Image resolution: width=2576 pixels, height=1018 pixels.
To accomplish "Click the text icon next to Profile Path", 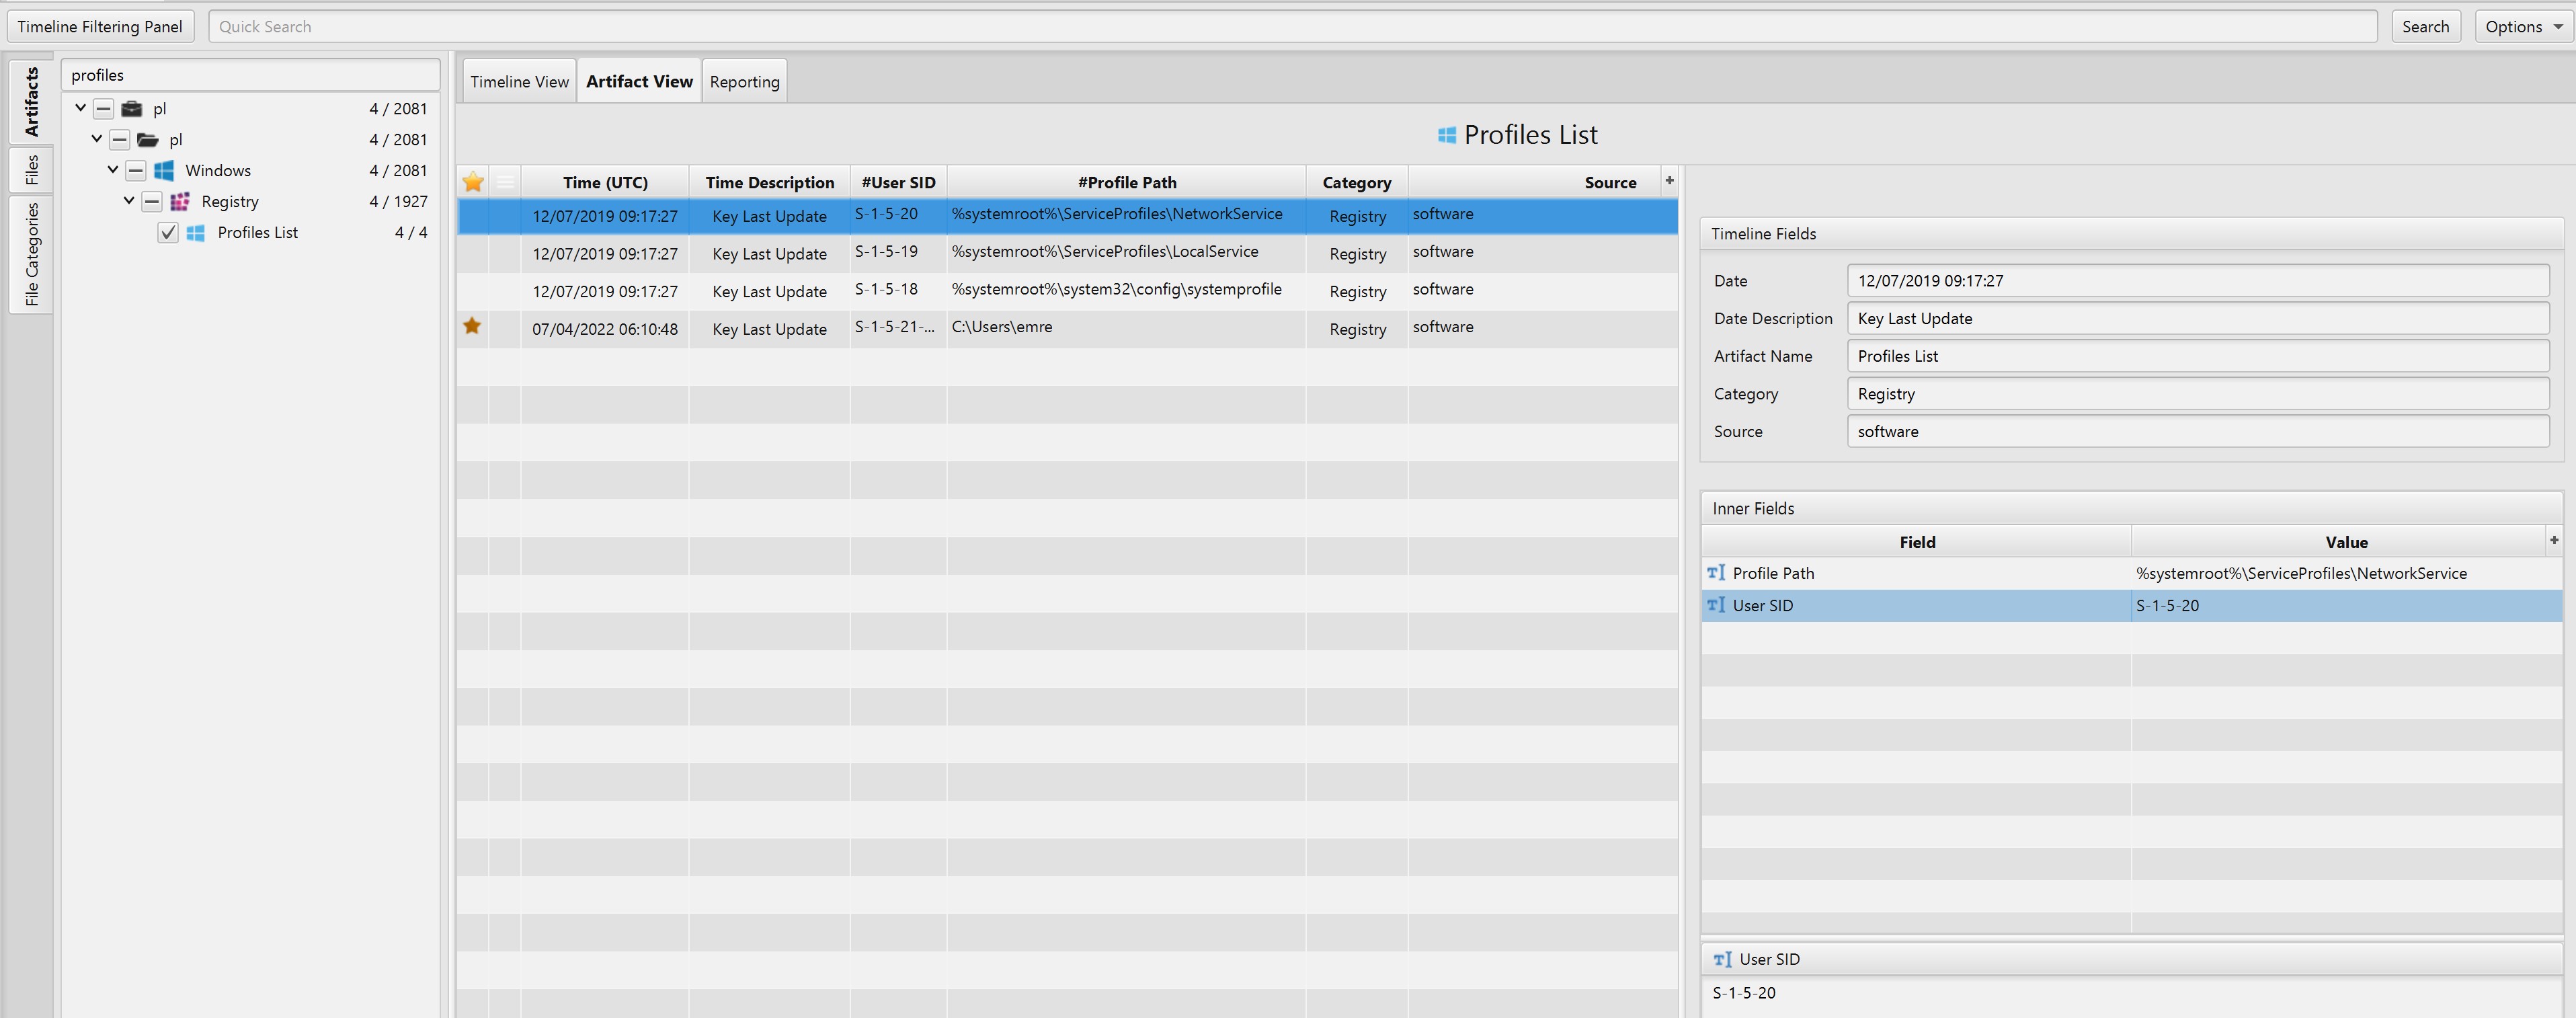I will coord(1716,573).
